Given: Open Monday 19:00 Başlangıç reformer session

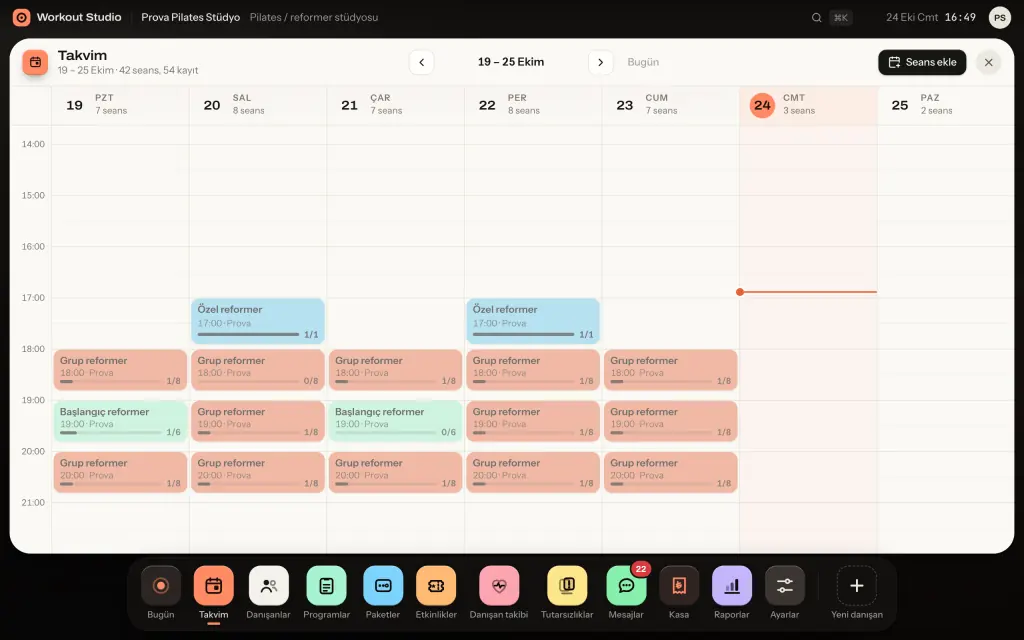Looking at the screenshot, I should tap(120, 421).
